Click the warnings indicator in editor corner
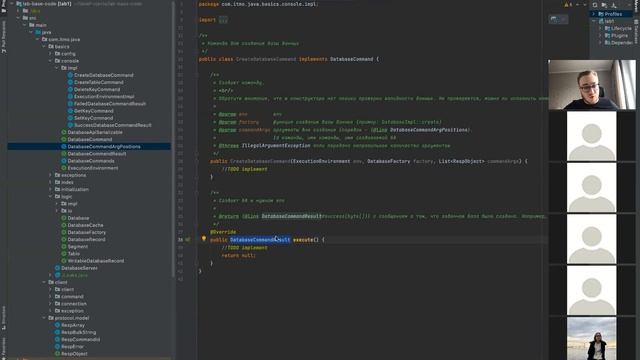 coord(568,5)
